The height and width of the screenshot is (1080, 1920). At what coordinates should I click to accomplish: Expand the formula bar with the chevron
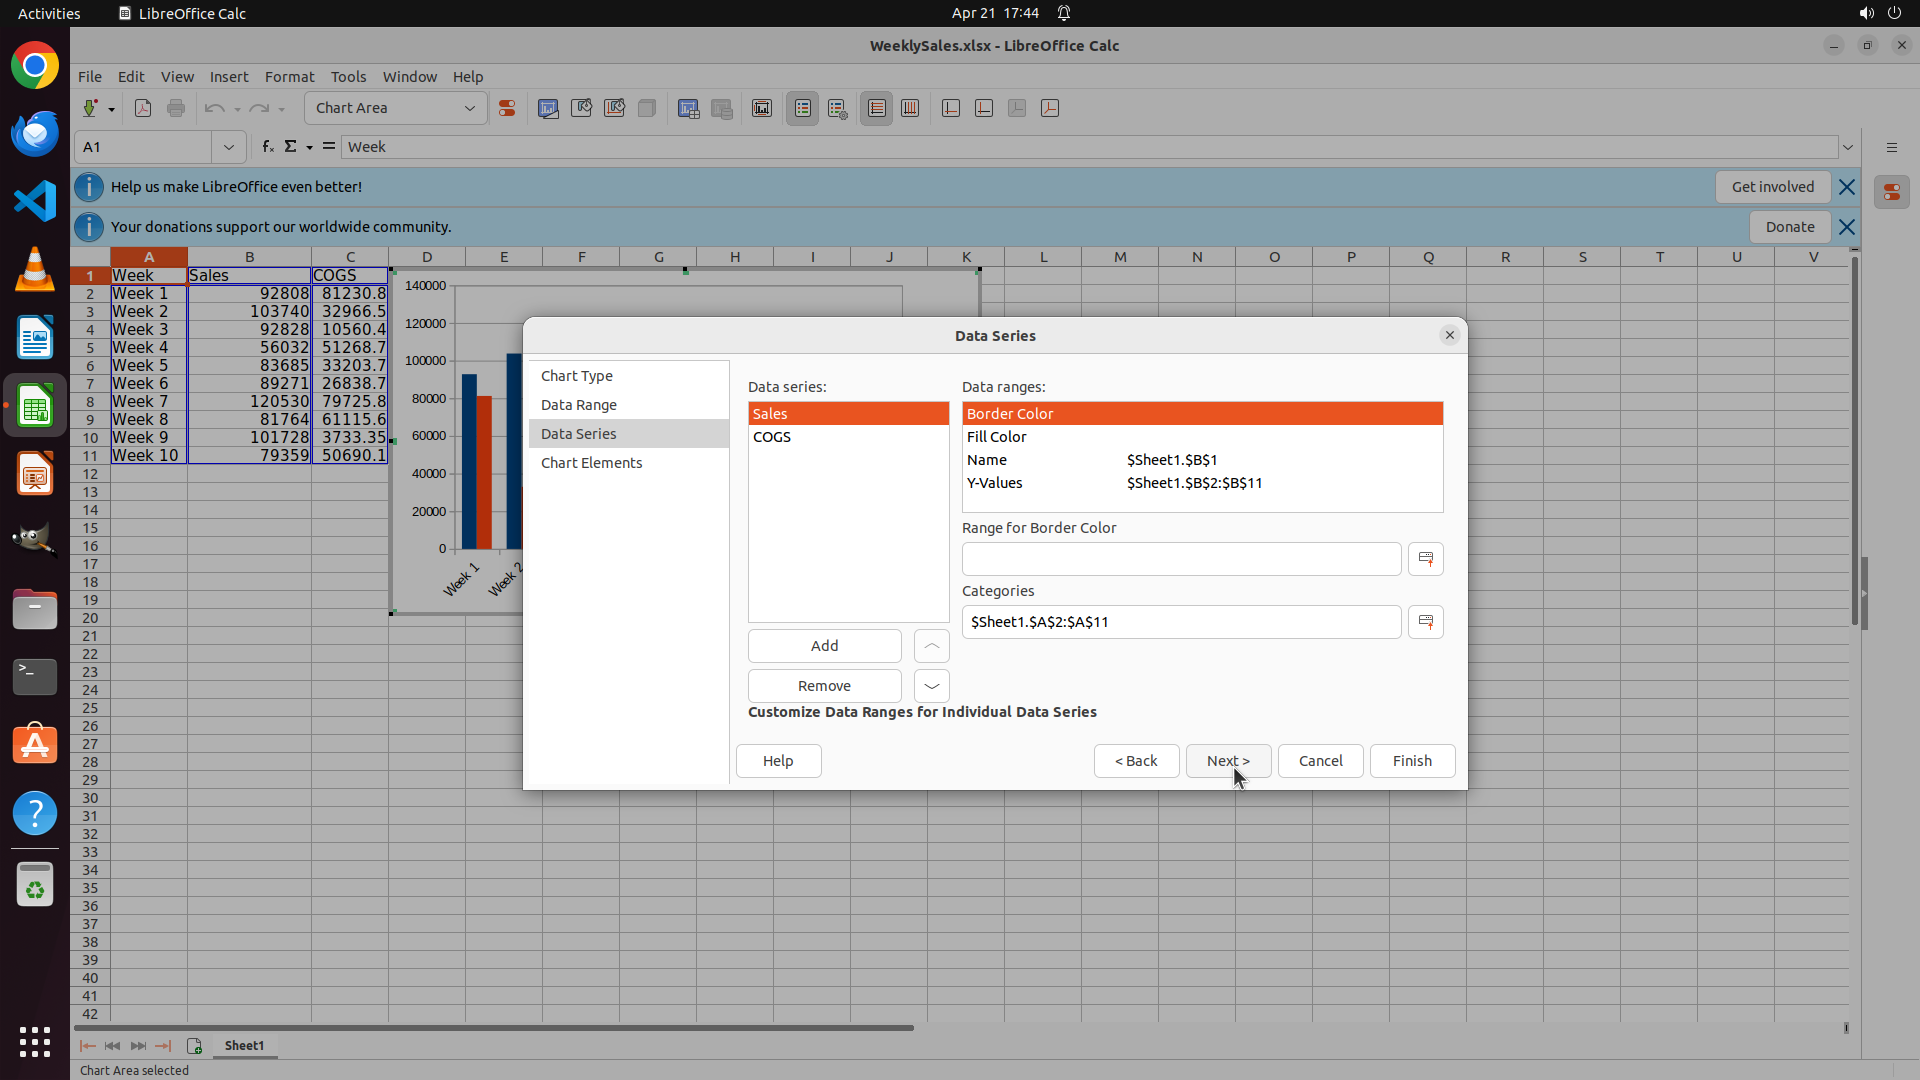pos(1848,147)
